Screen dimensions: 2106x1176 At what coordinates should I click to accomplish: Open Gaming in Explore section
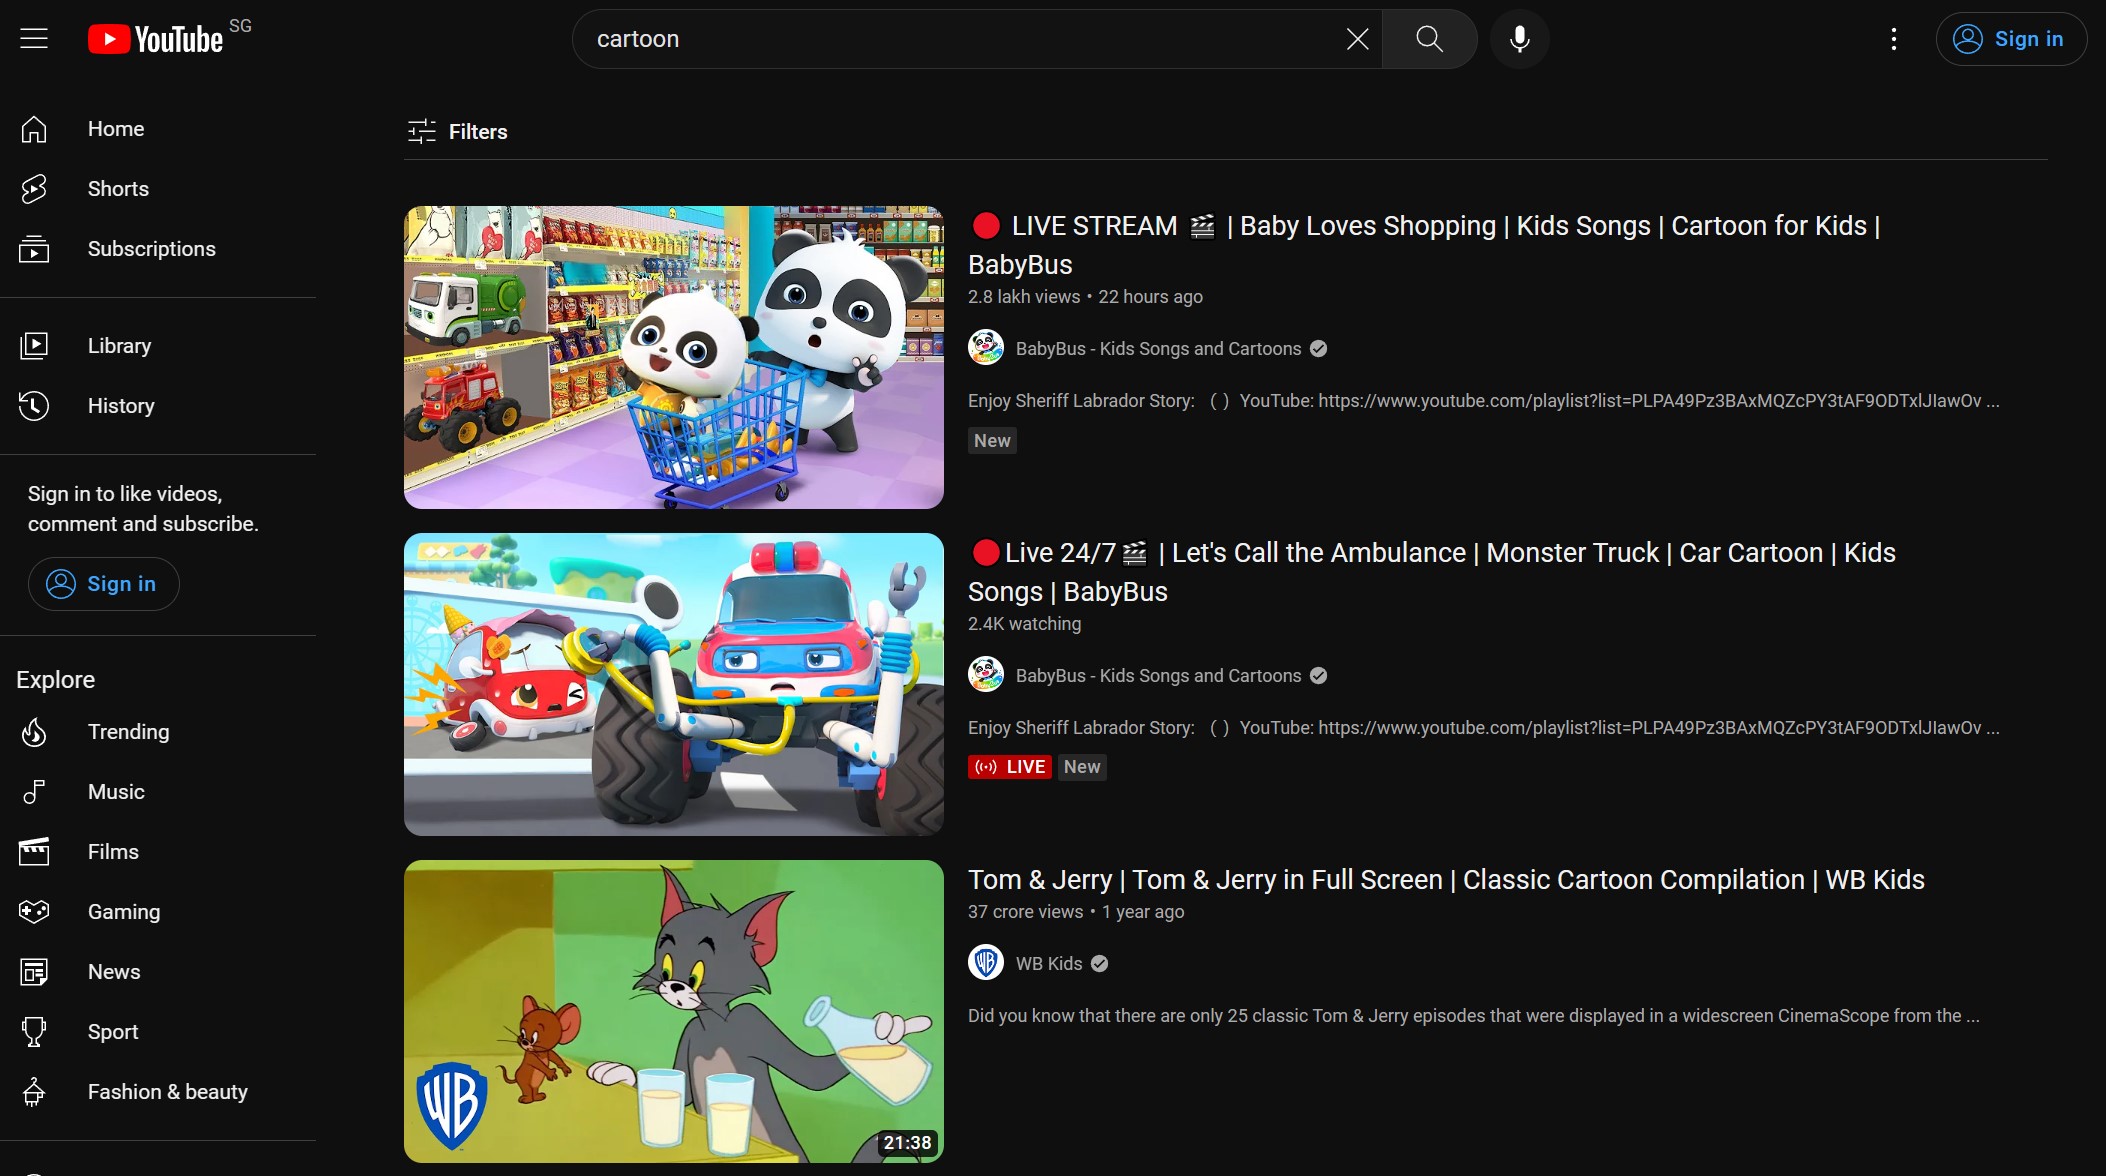point(158,912)
